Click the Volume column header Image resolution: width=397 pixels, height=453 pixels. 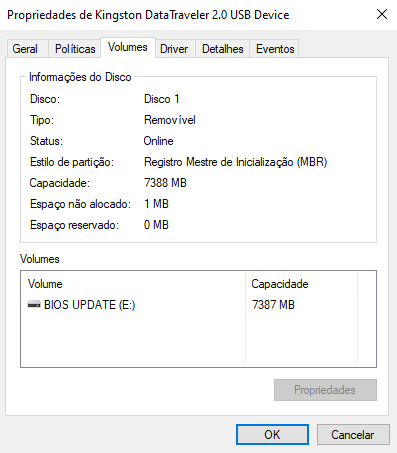133,284
